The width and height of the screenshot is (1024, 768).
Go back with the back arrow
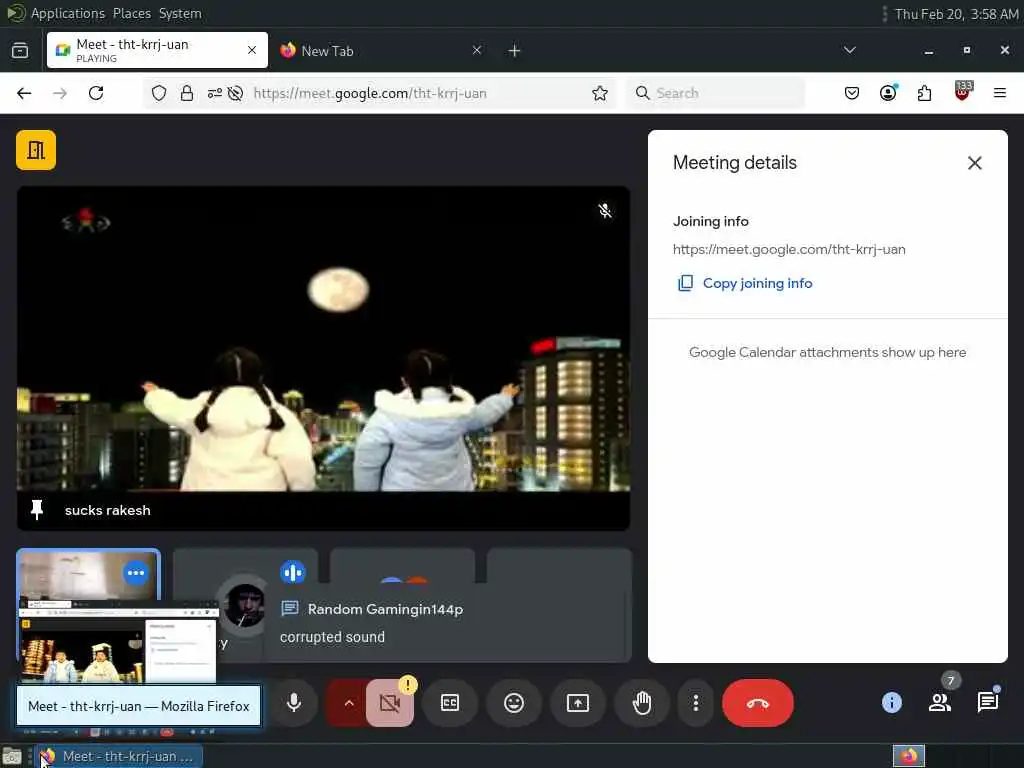24,93
